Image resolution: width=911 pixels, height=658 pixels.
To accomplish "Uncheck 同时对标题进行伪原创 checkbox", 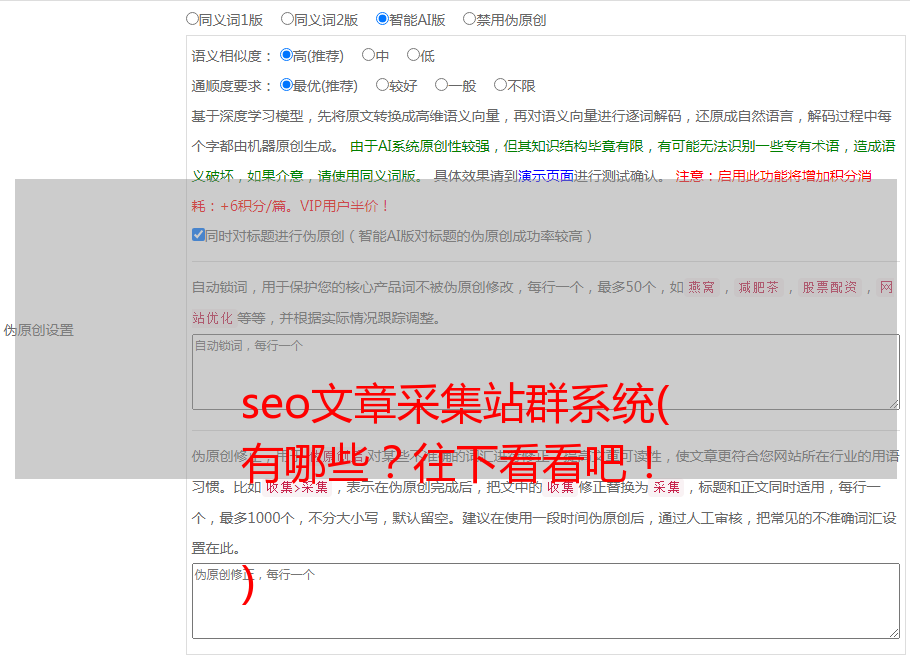I will coord(198,235).
